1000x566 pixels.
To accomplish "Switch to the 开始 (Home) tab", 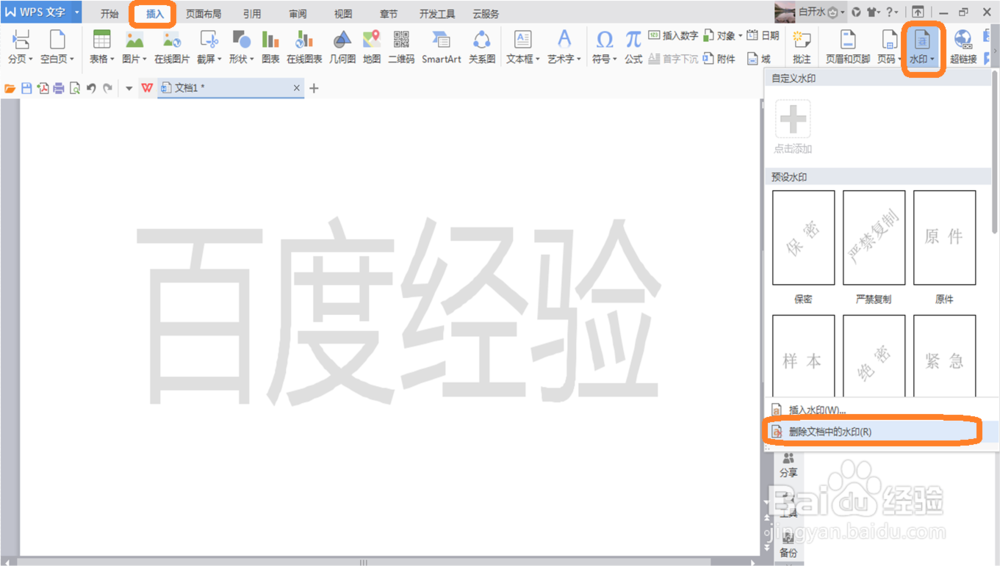I will pos(109,13).
